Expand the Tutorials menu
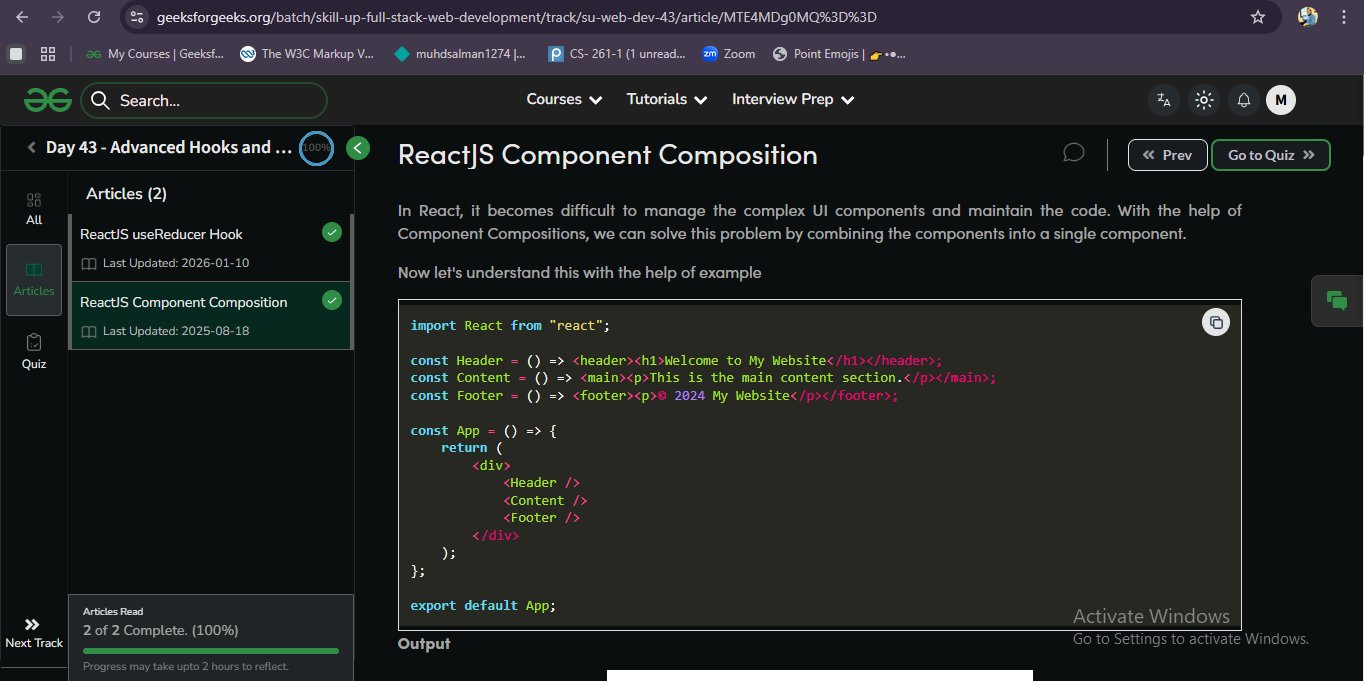 [667, 99]
